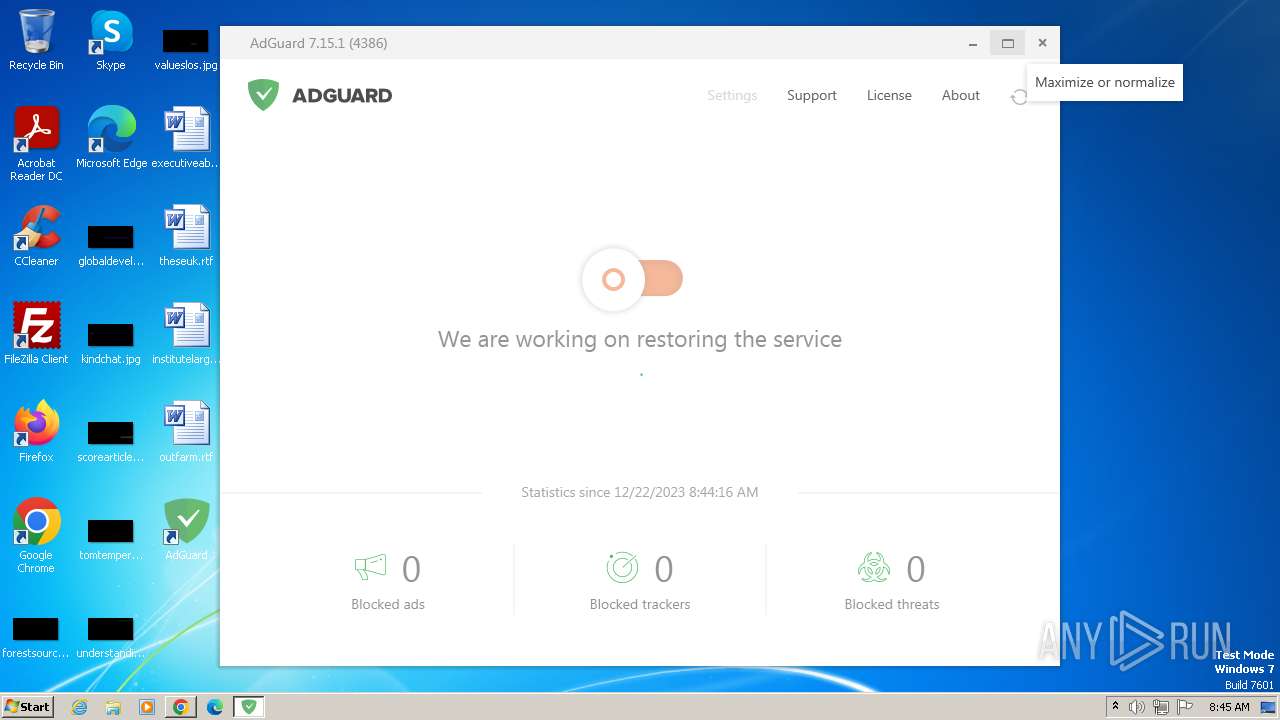Open the Skype desktop shortcut

click(x=111, y=40)
